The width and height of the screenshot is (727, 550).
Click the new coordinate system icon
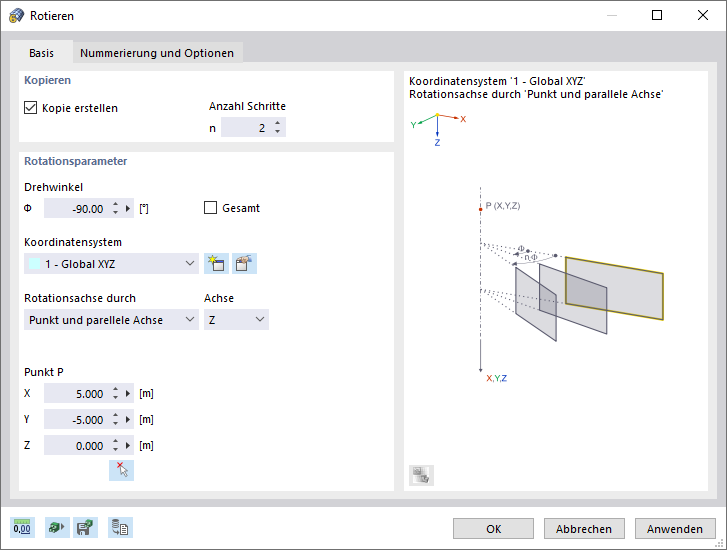coord(215,264)
